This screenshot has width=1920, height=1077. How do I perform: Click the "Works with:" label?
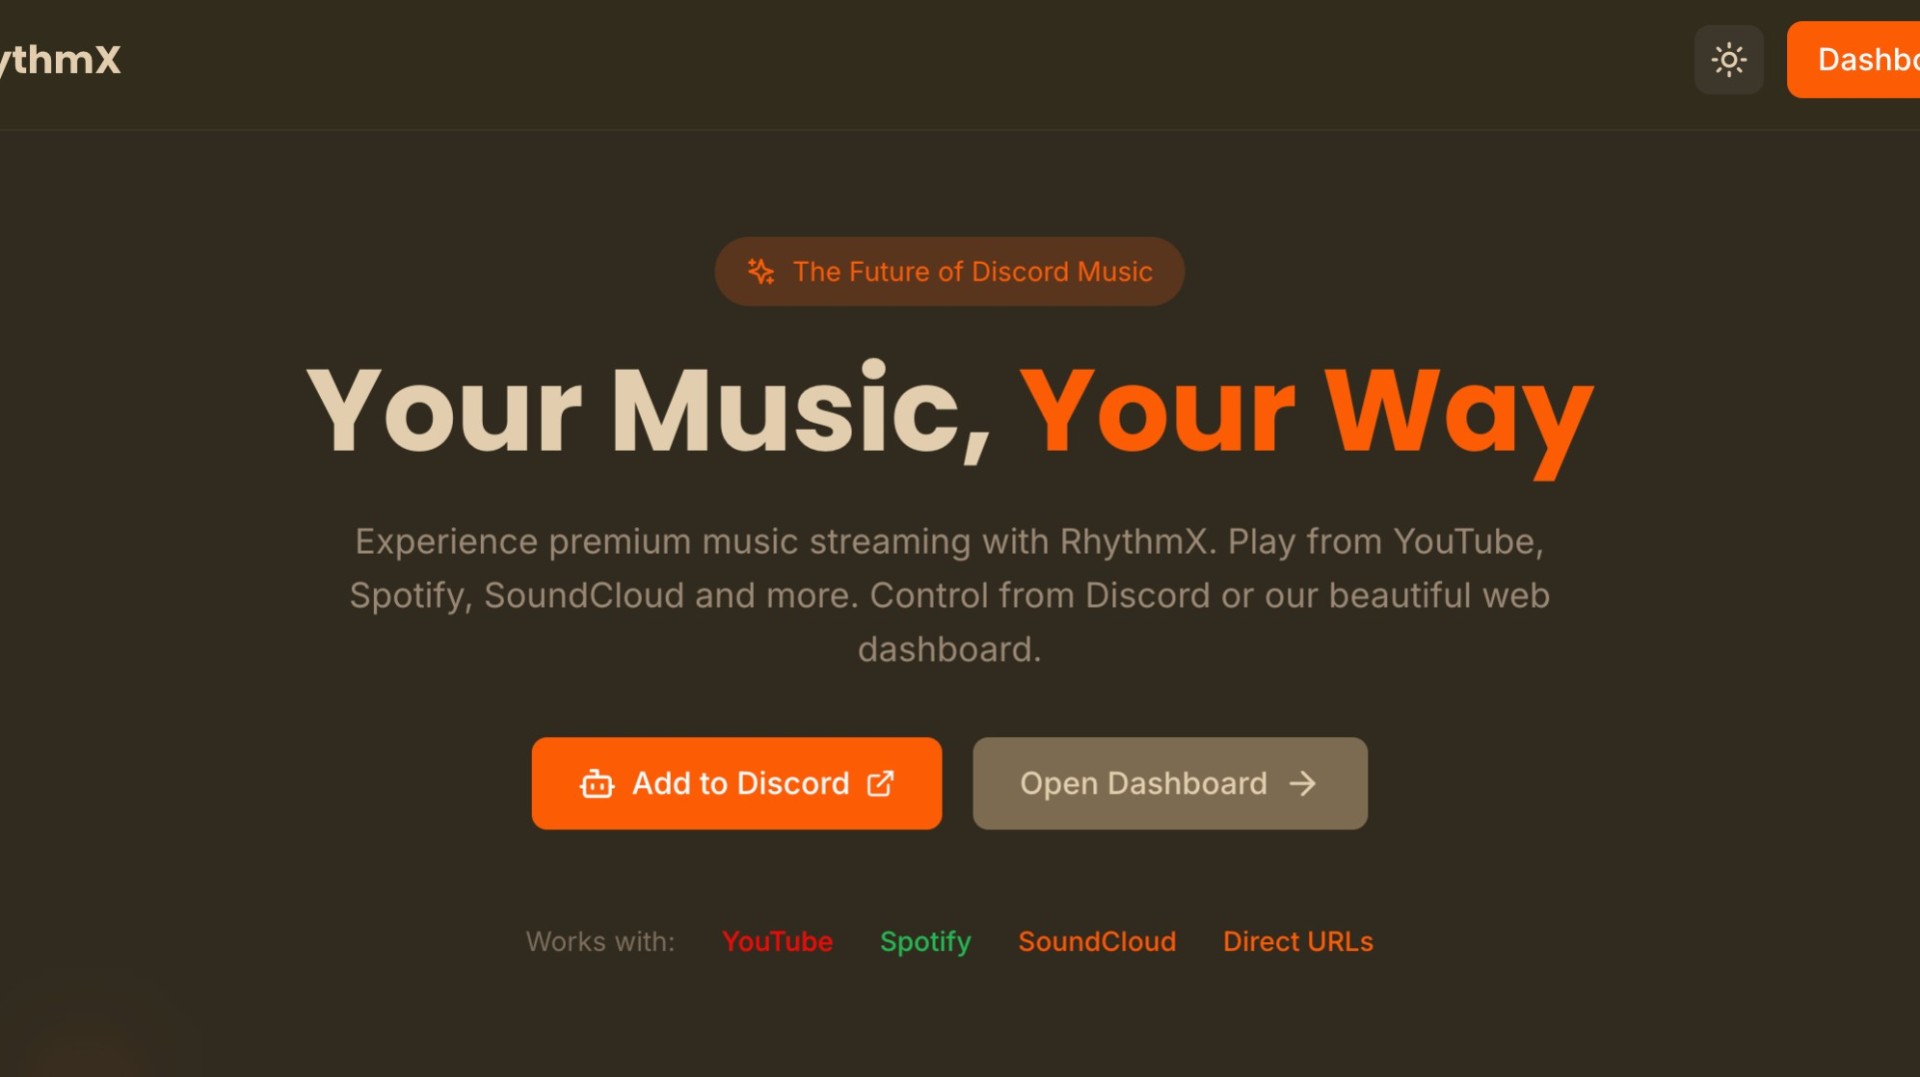(600, 942)
